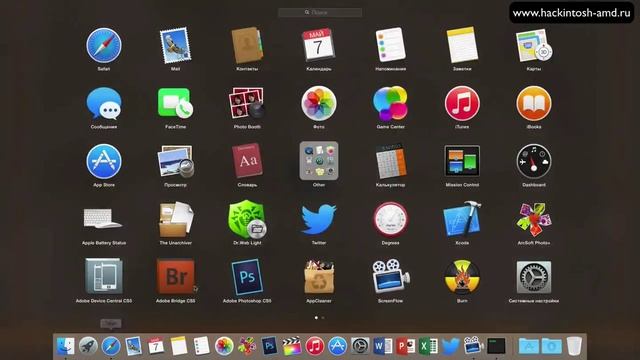The width and height of the screenshot is (640, 360).
Task: Open ArcSoft Photo+ from the Dock
Action: click(247, 347)
